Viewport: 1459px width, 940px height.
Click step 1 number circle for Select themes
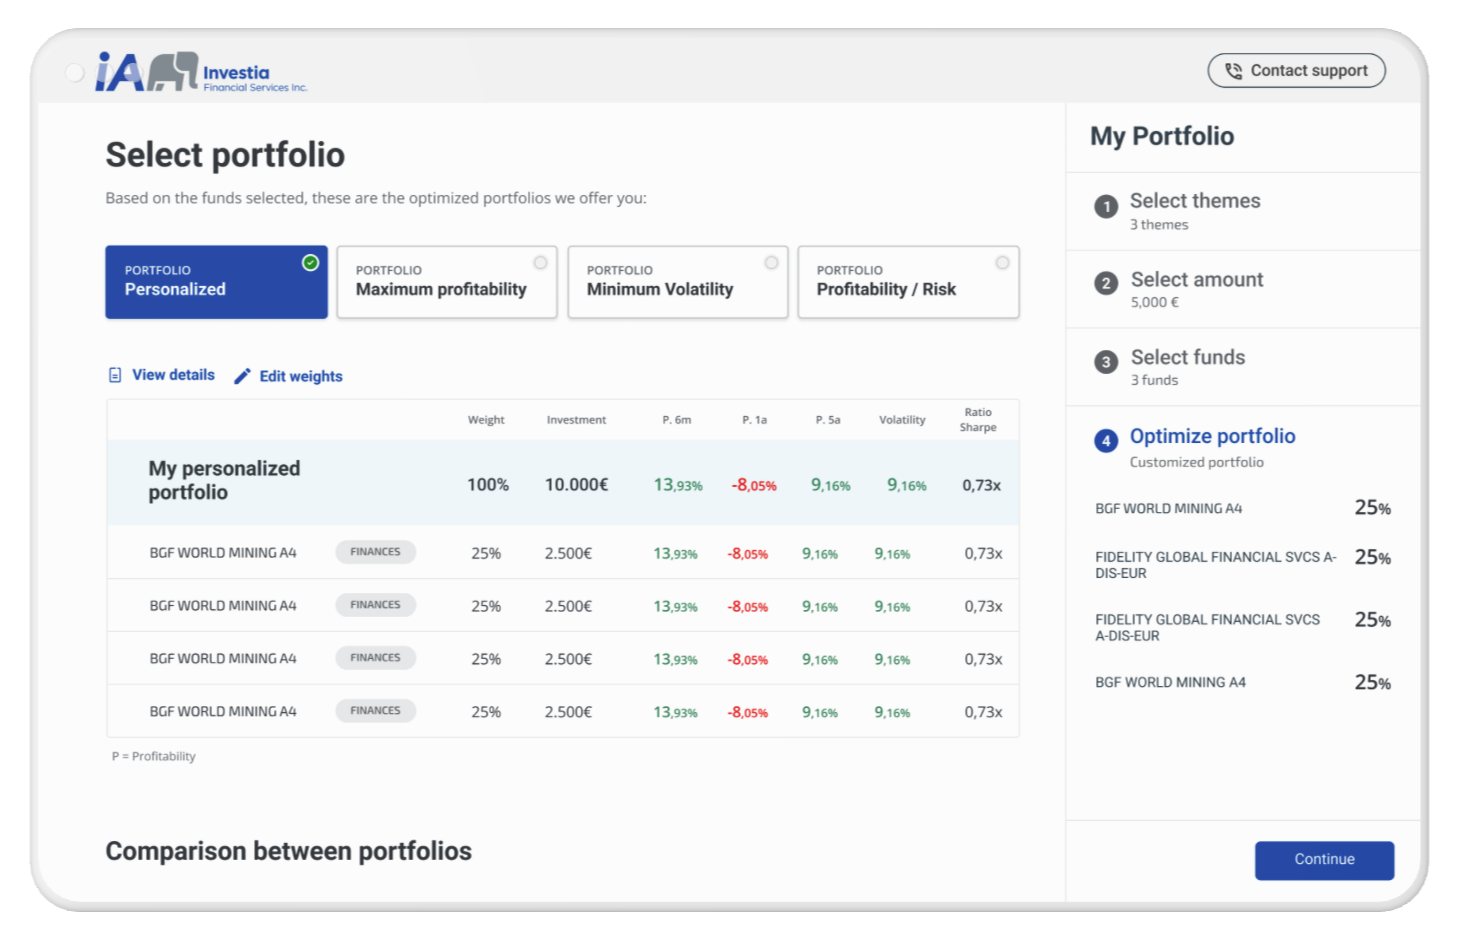coord(1106,206)
